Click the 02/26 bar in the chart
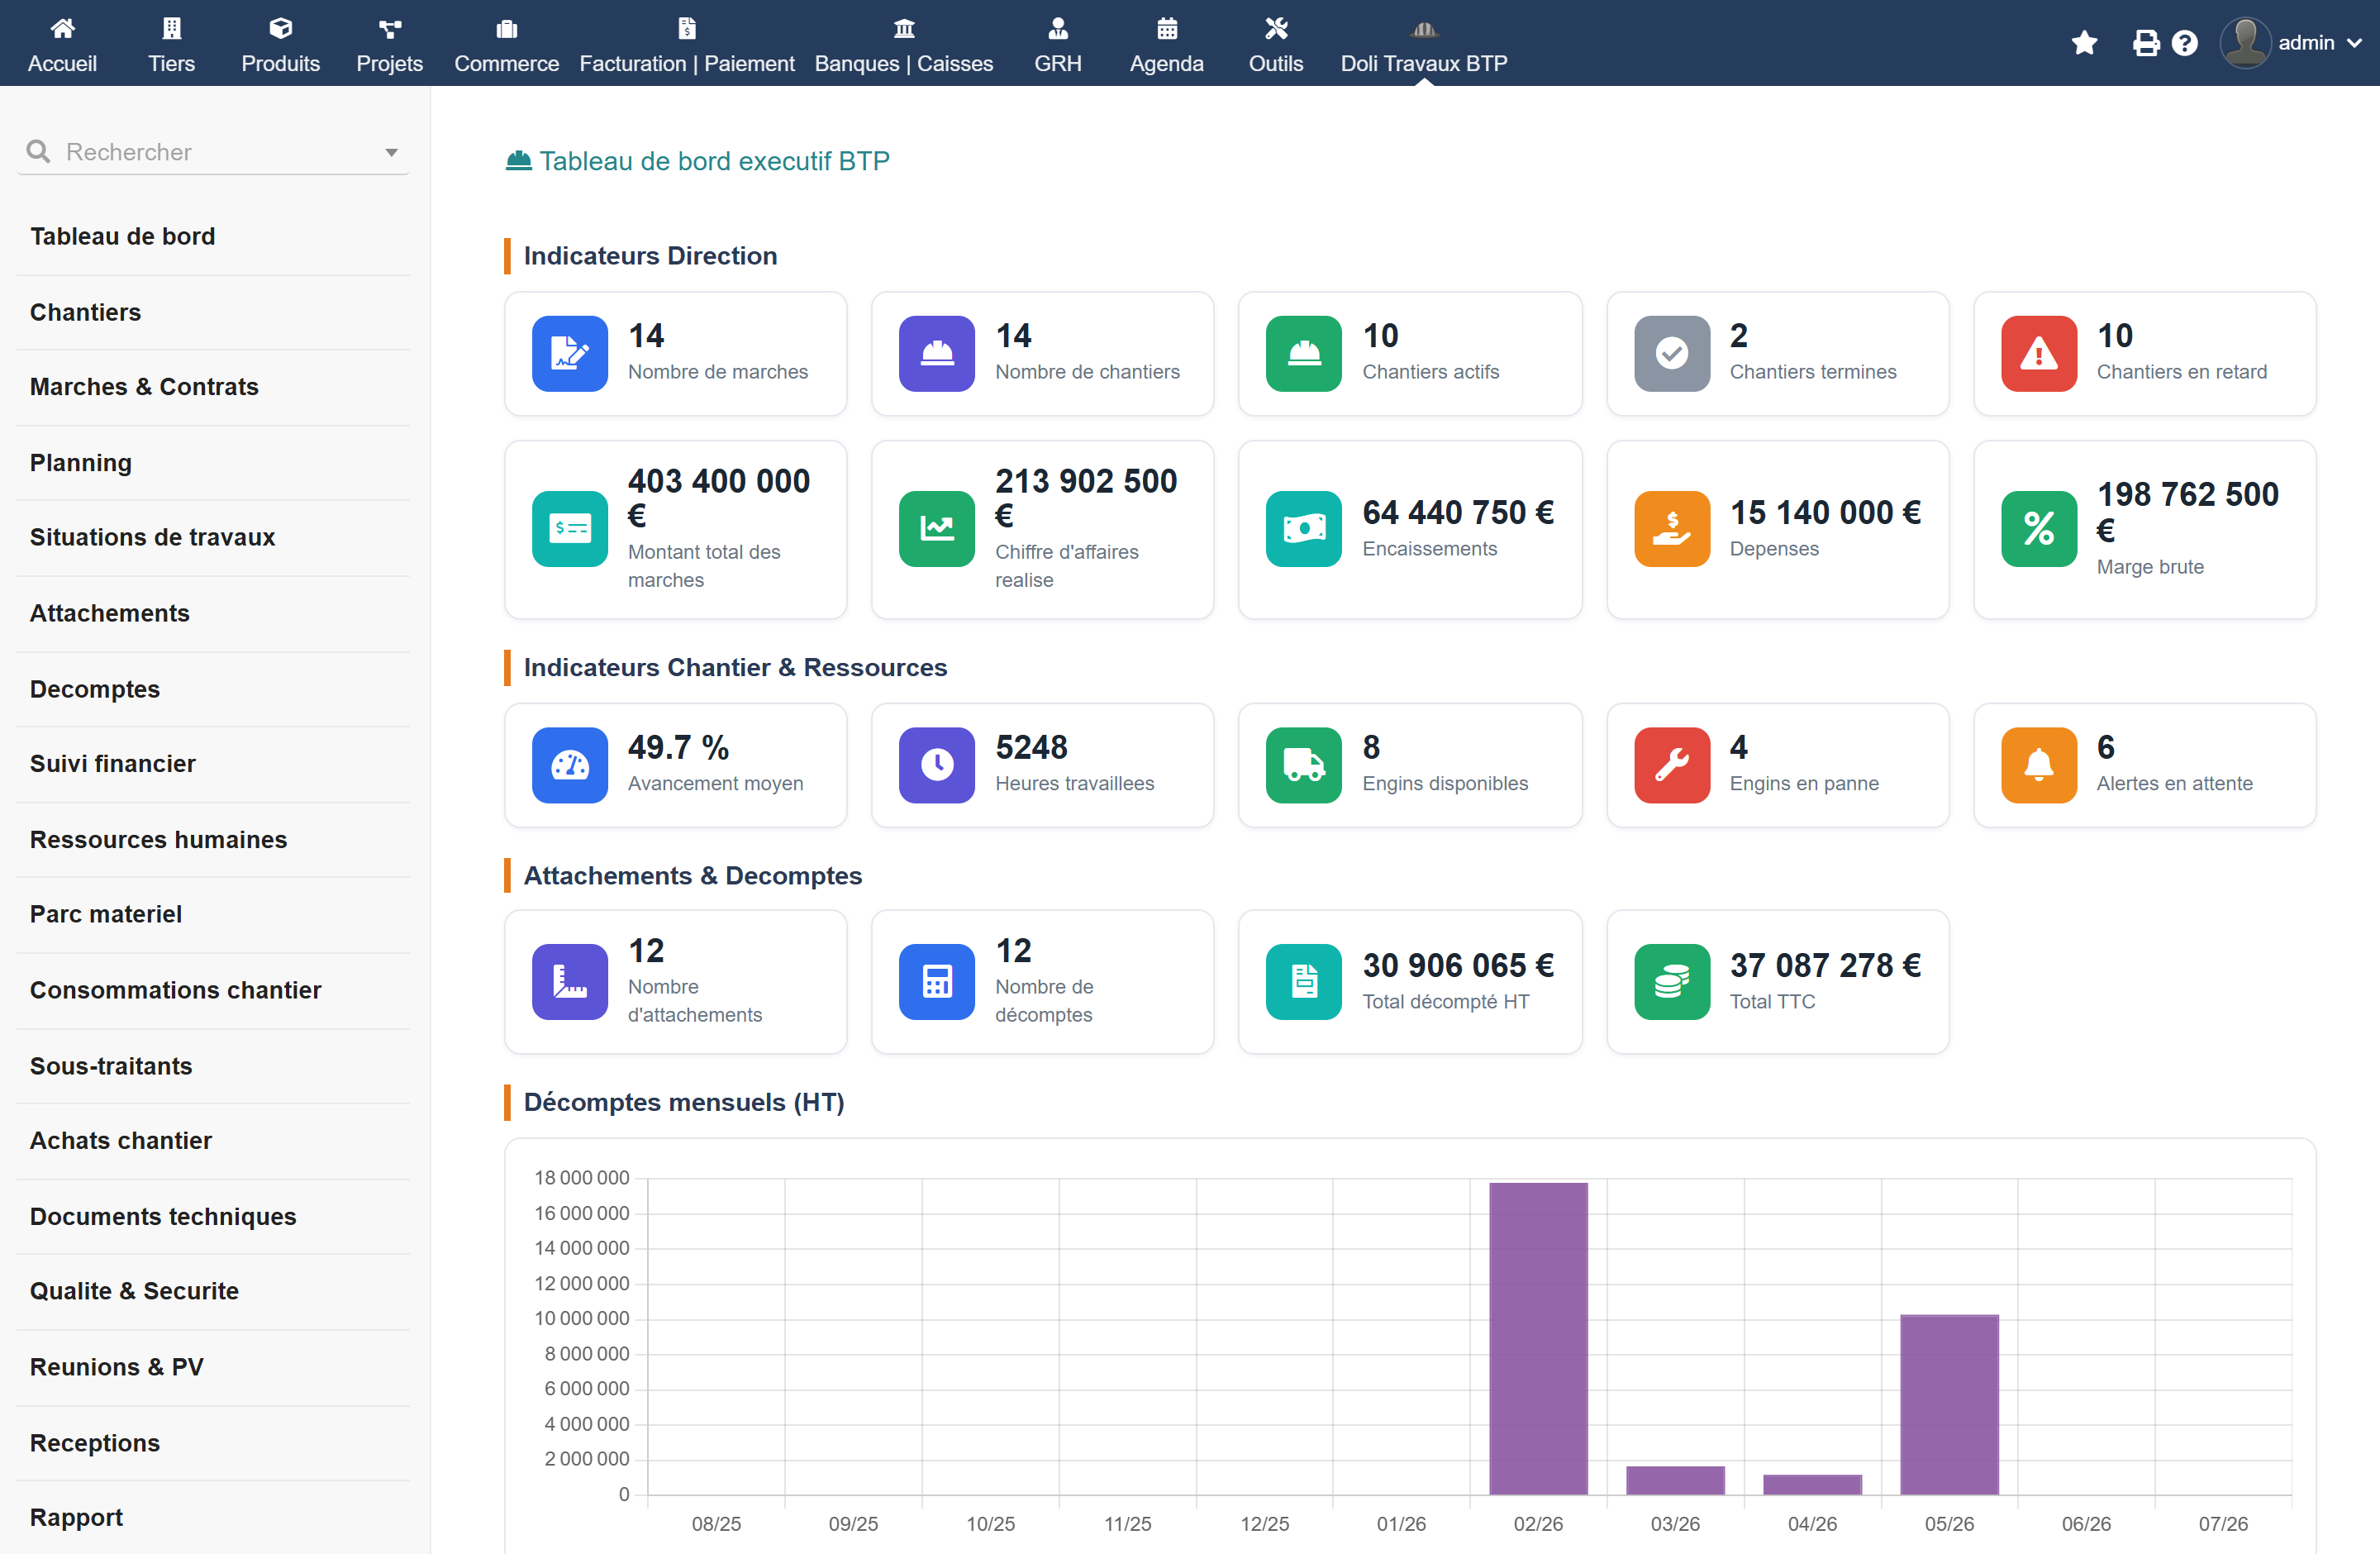Viewport: 2380px width, 1554px height. point(1538,1338)
